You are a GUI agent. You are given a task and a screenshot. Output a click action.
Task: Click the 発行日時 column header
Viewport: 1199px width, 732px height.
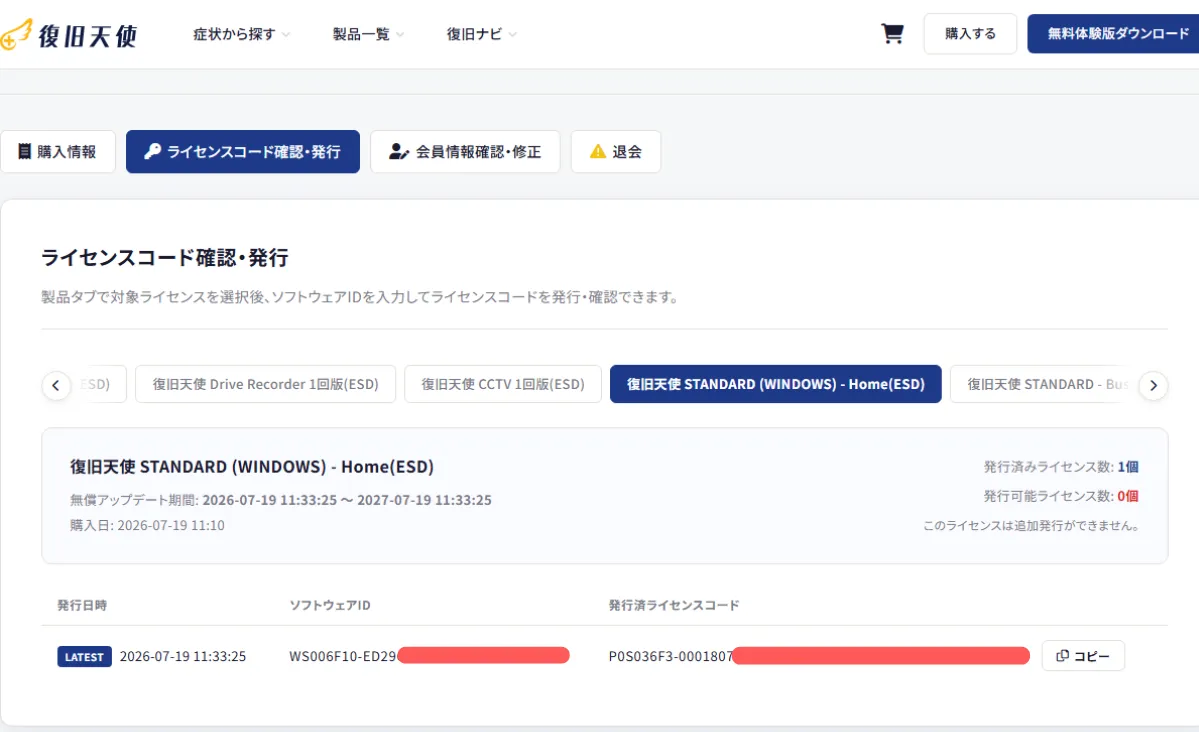82,605
